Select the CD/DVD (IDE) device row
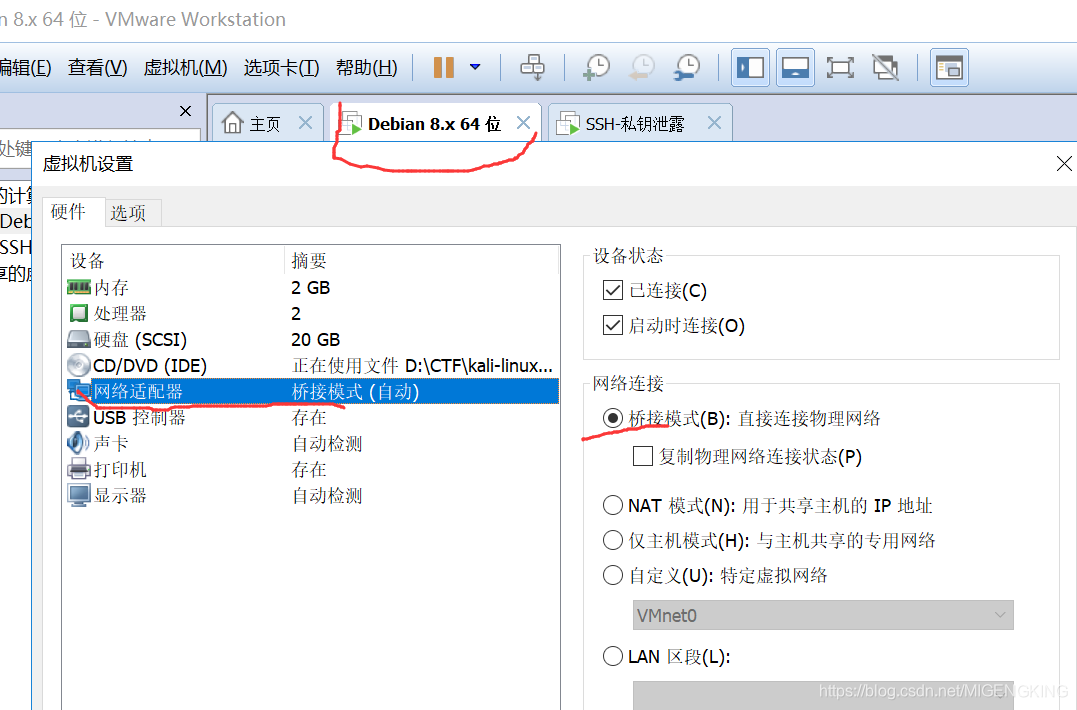The width and height of the screenshot is (1077, 710). [312, 365]
